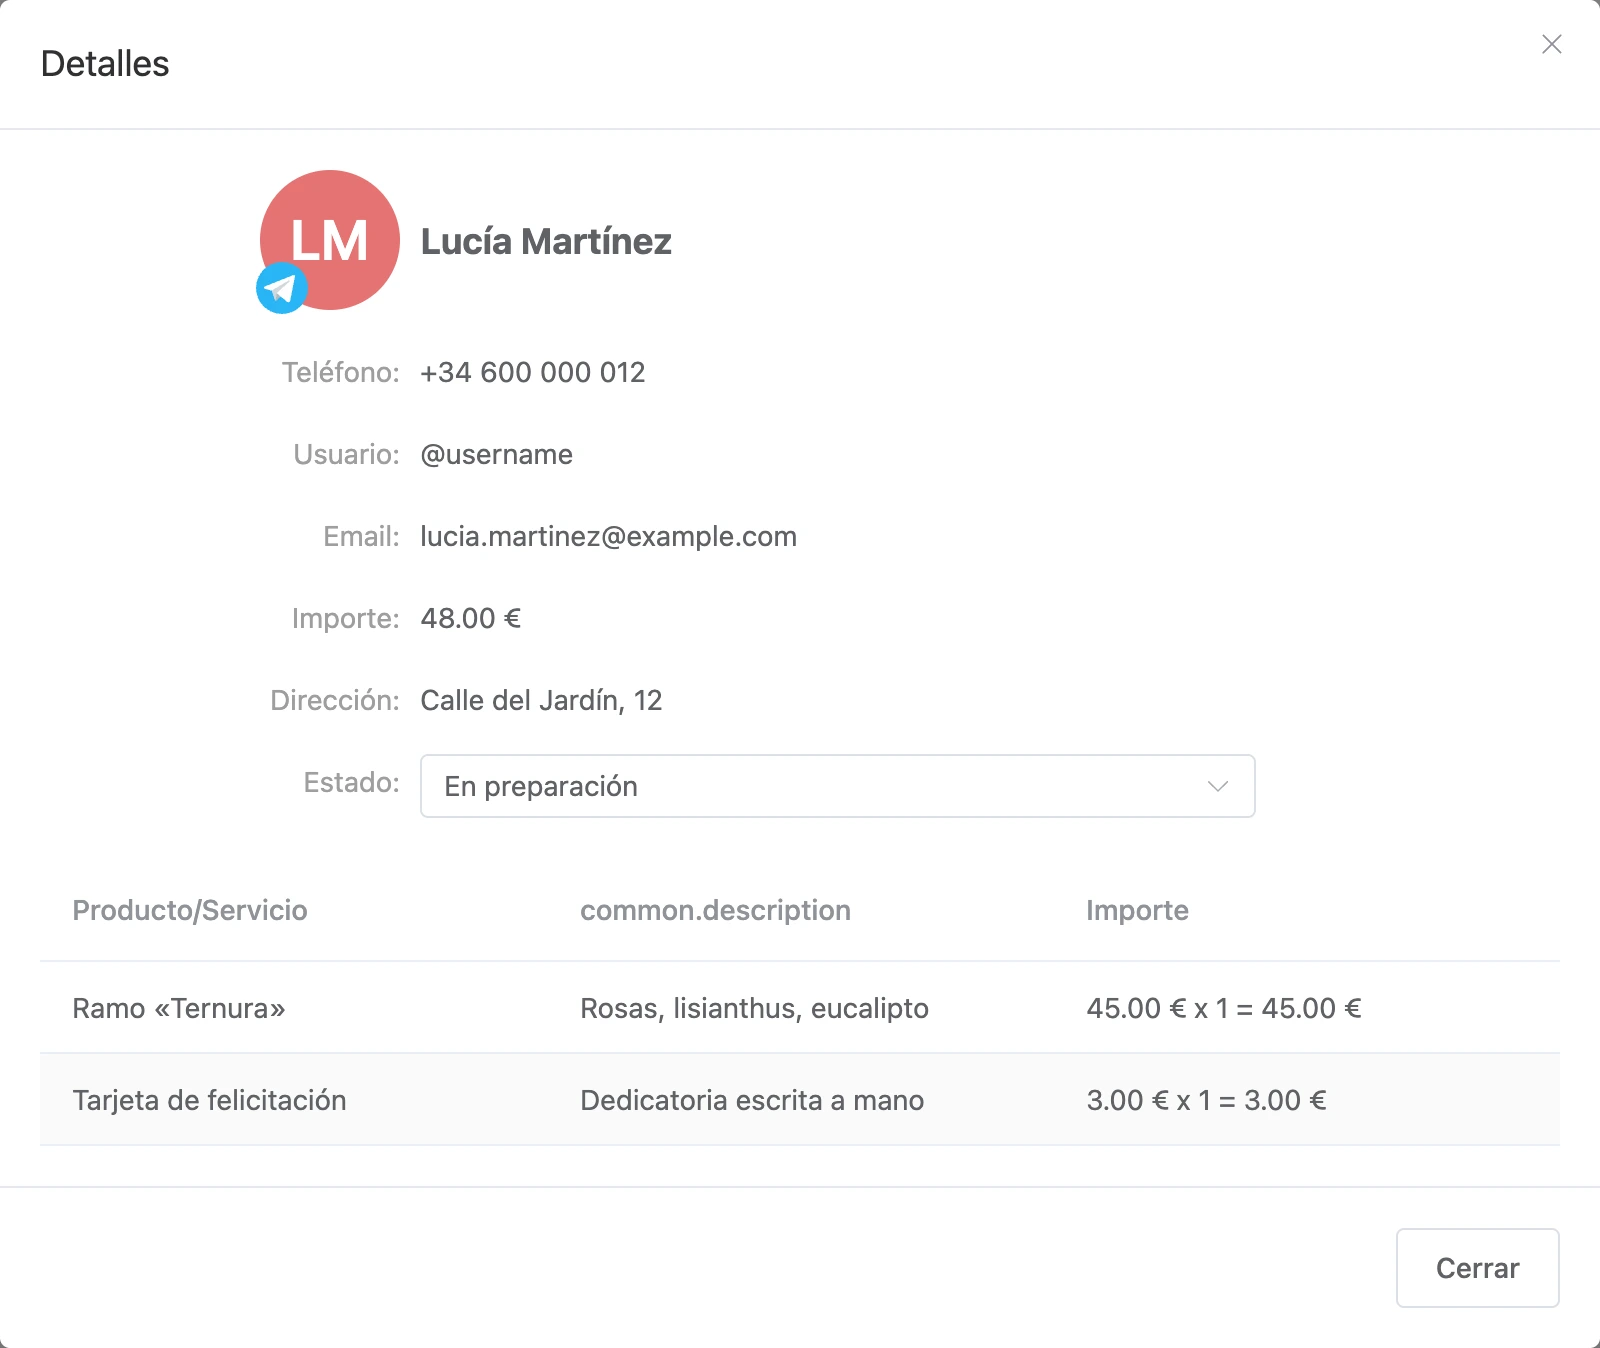Click the email lucia.martinez@example.com
The height and width of the screenshot is (1348, 1600).
(608, 536)
